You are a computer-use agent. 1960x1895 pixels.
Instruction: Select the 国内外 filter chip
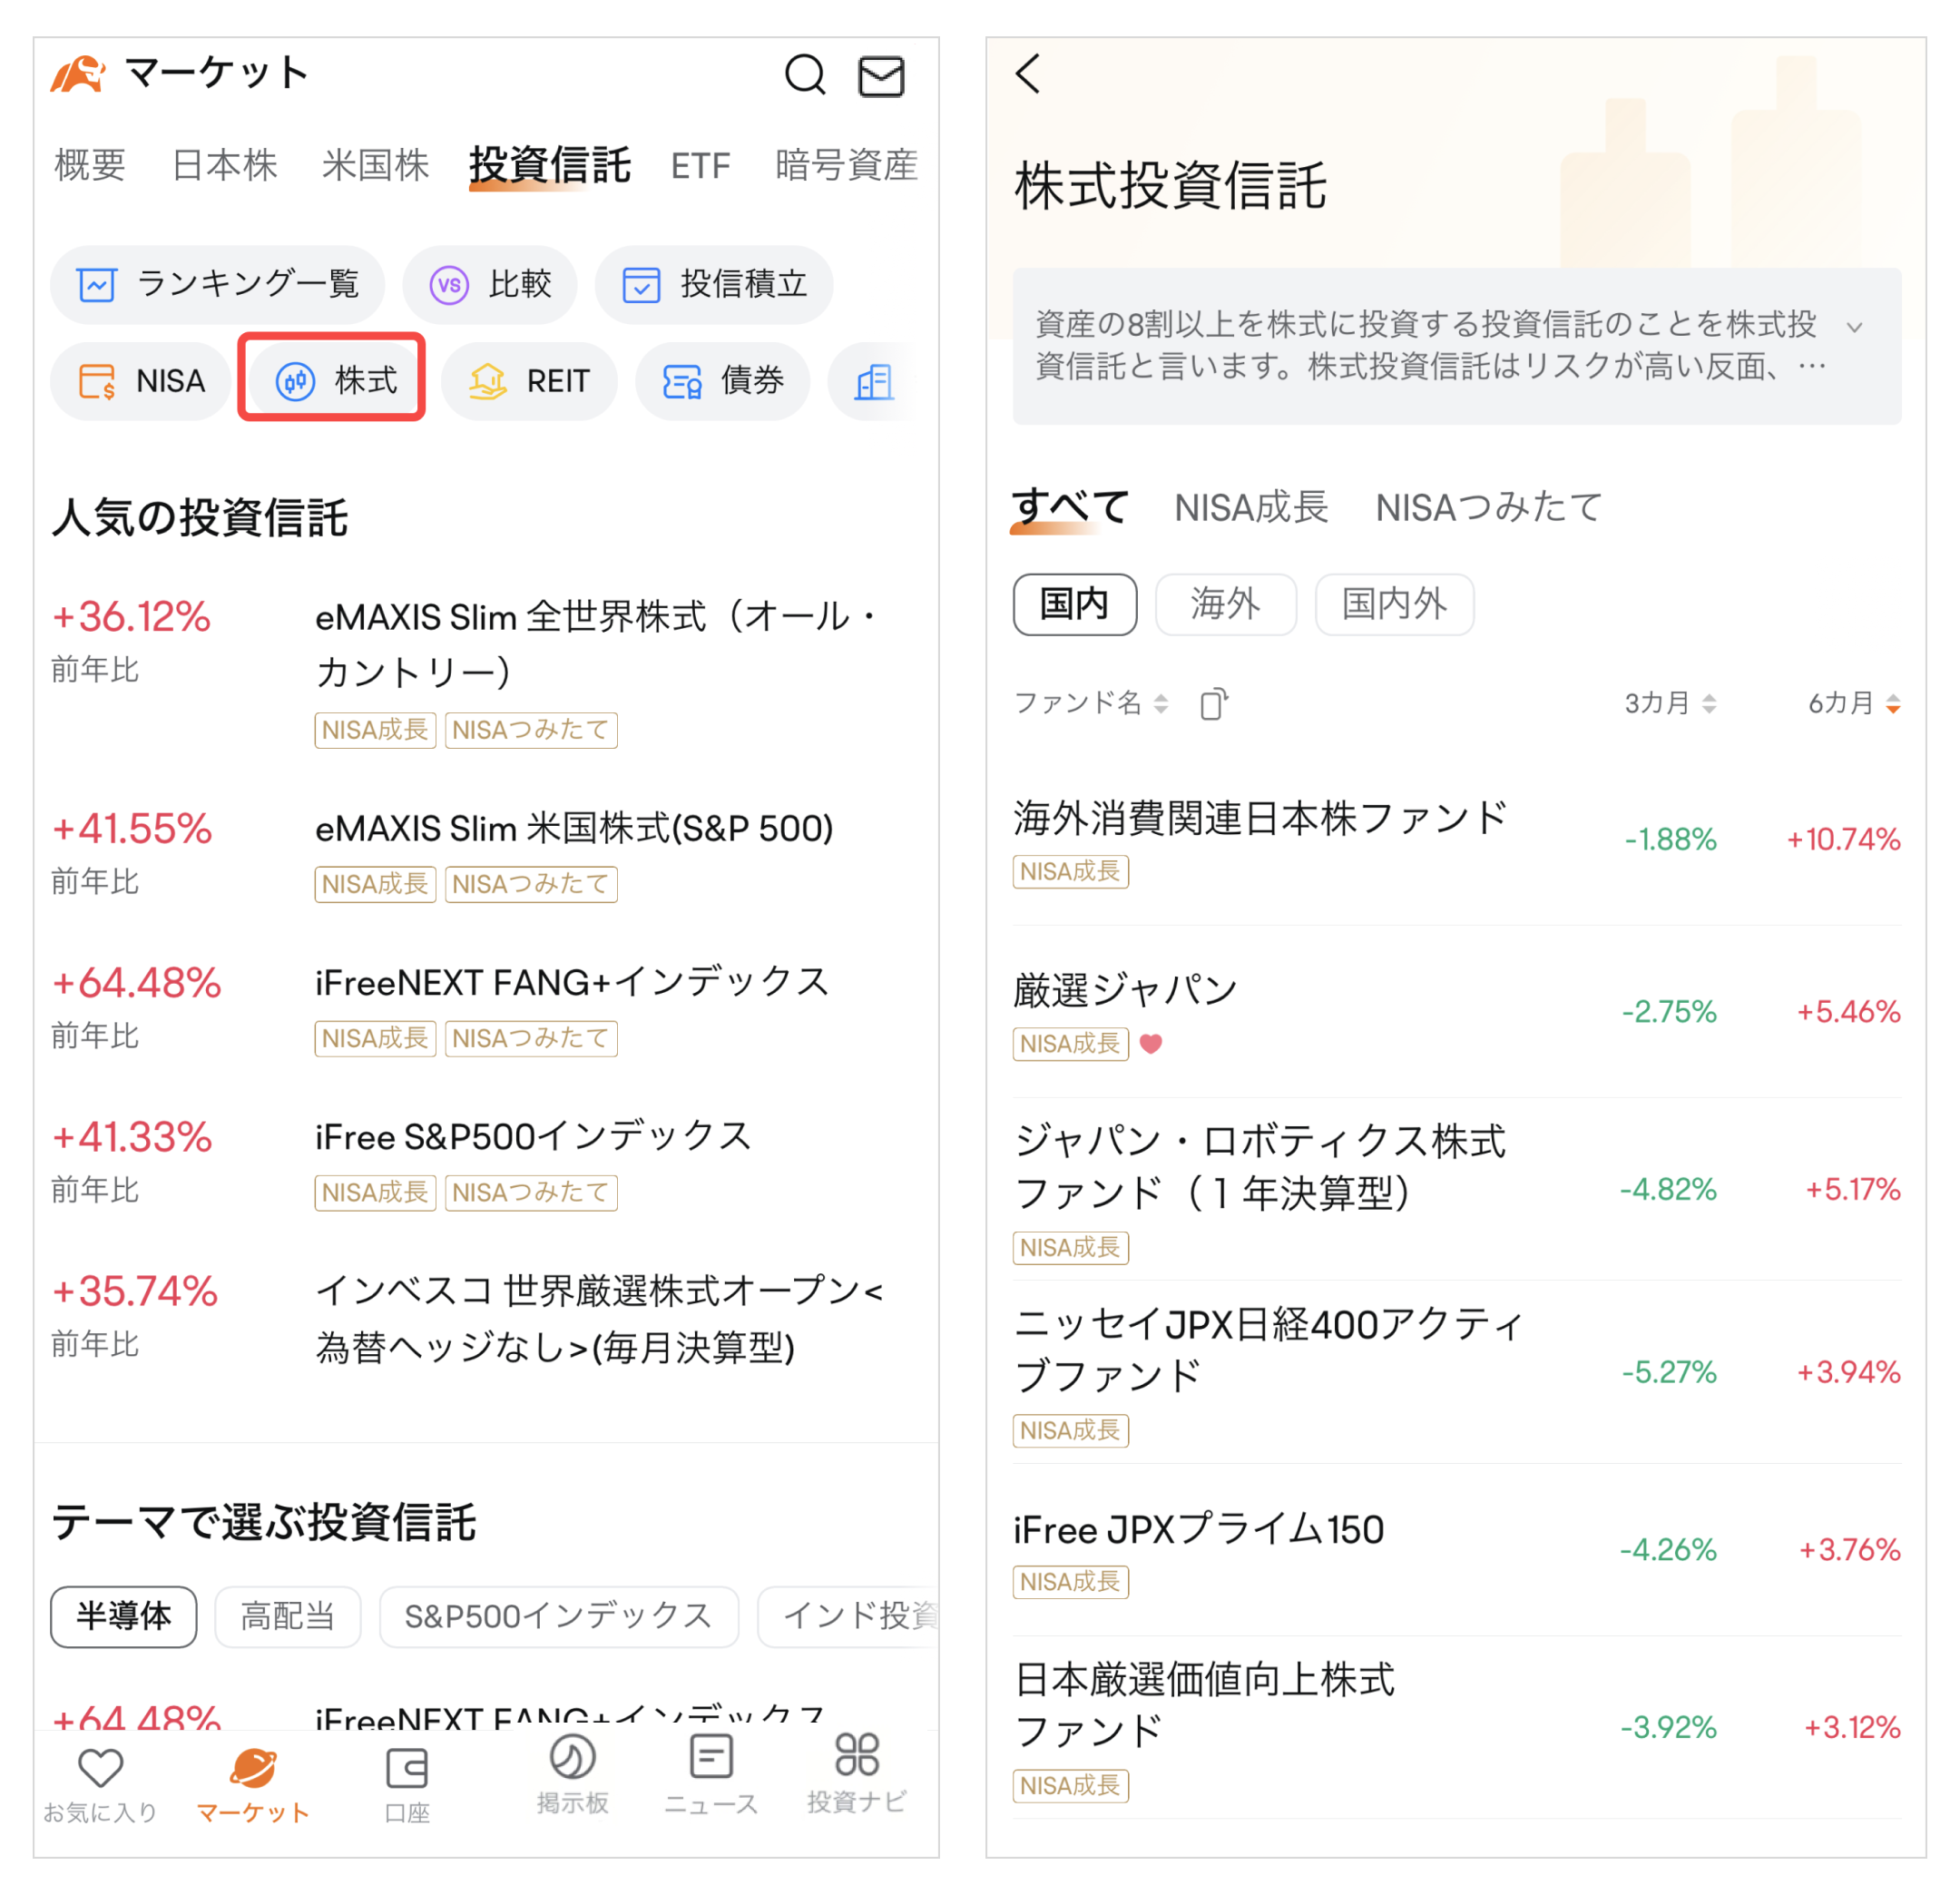[x=1394, y=604]
